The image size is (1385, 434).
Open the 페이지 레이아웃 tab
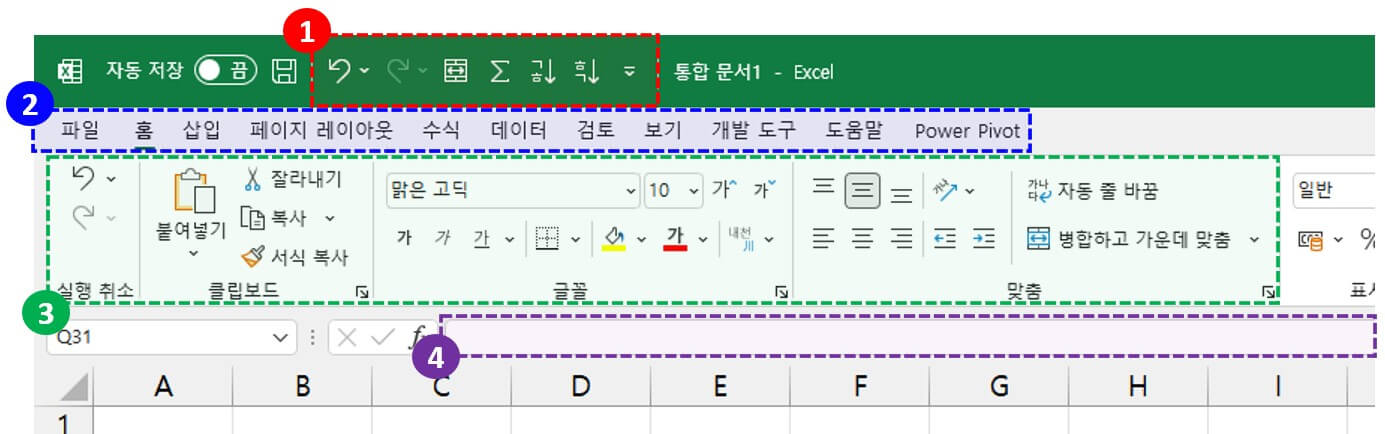322,130
